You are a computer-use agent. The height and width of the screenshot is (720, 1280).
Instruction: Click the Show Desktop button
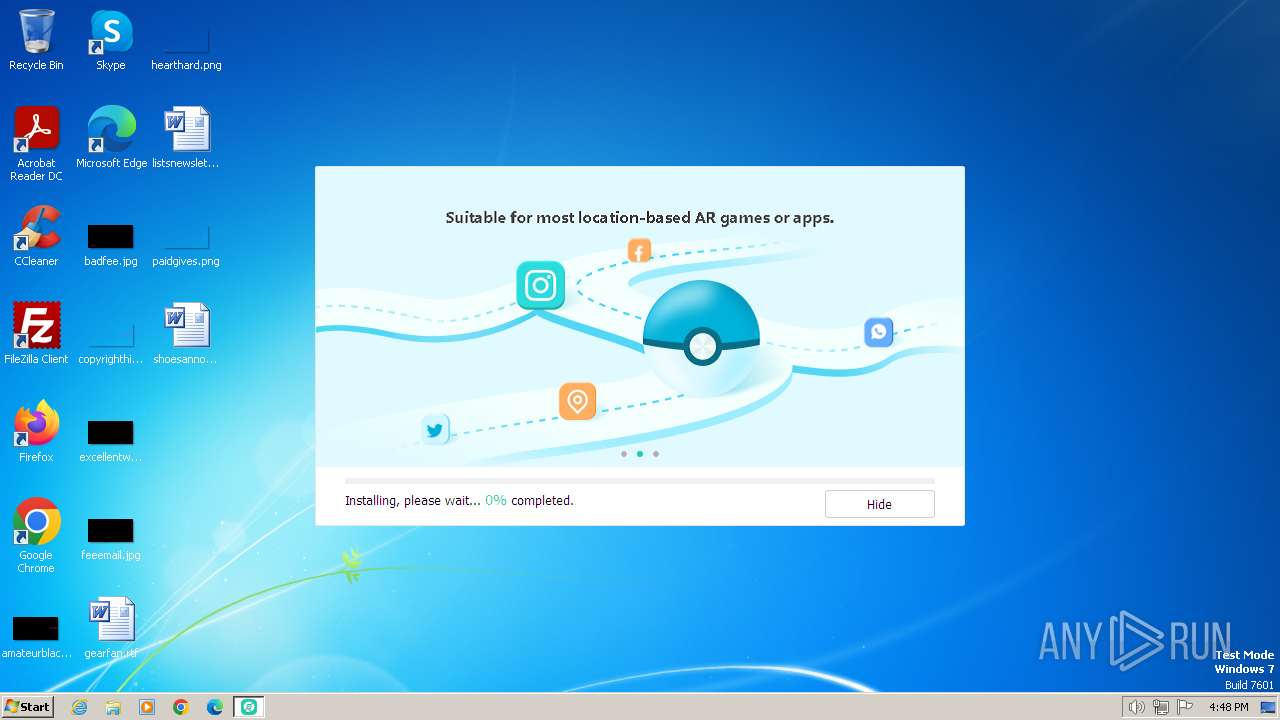(x=1268, y=707)
